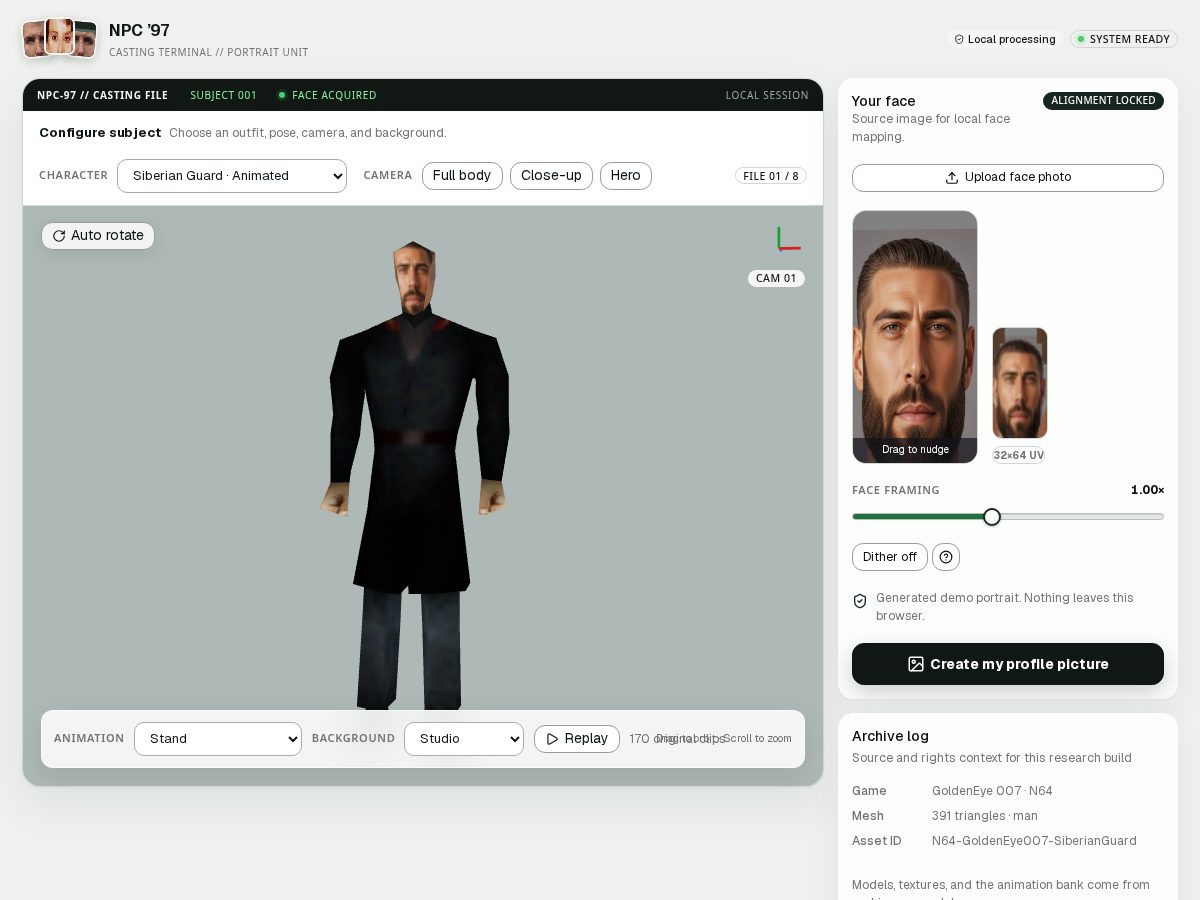Click the Face framing slider handle

pyautogui.click(x=992, y=517)
